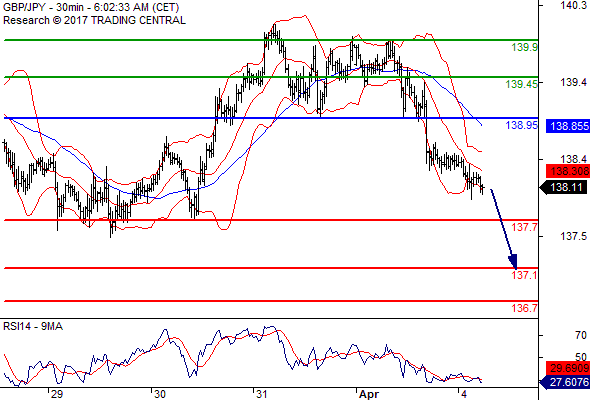Click the Apr date tick on the time axis
Screen dimensions: 590x400
click(368, 394)
